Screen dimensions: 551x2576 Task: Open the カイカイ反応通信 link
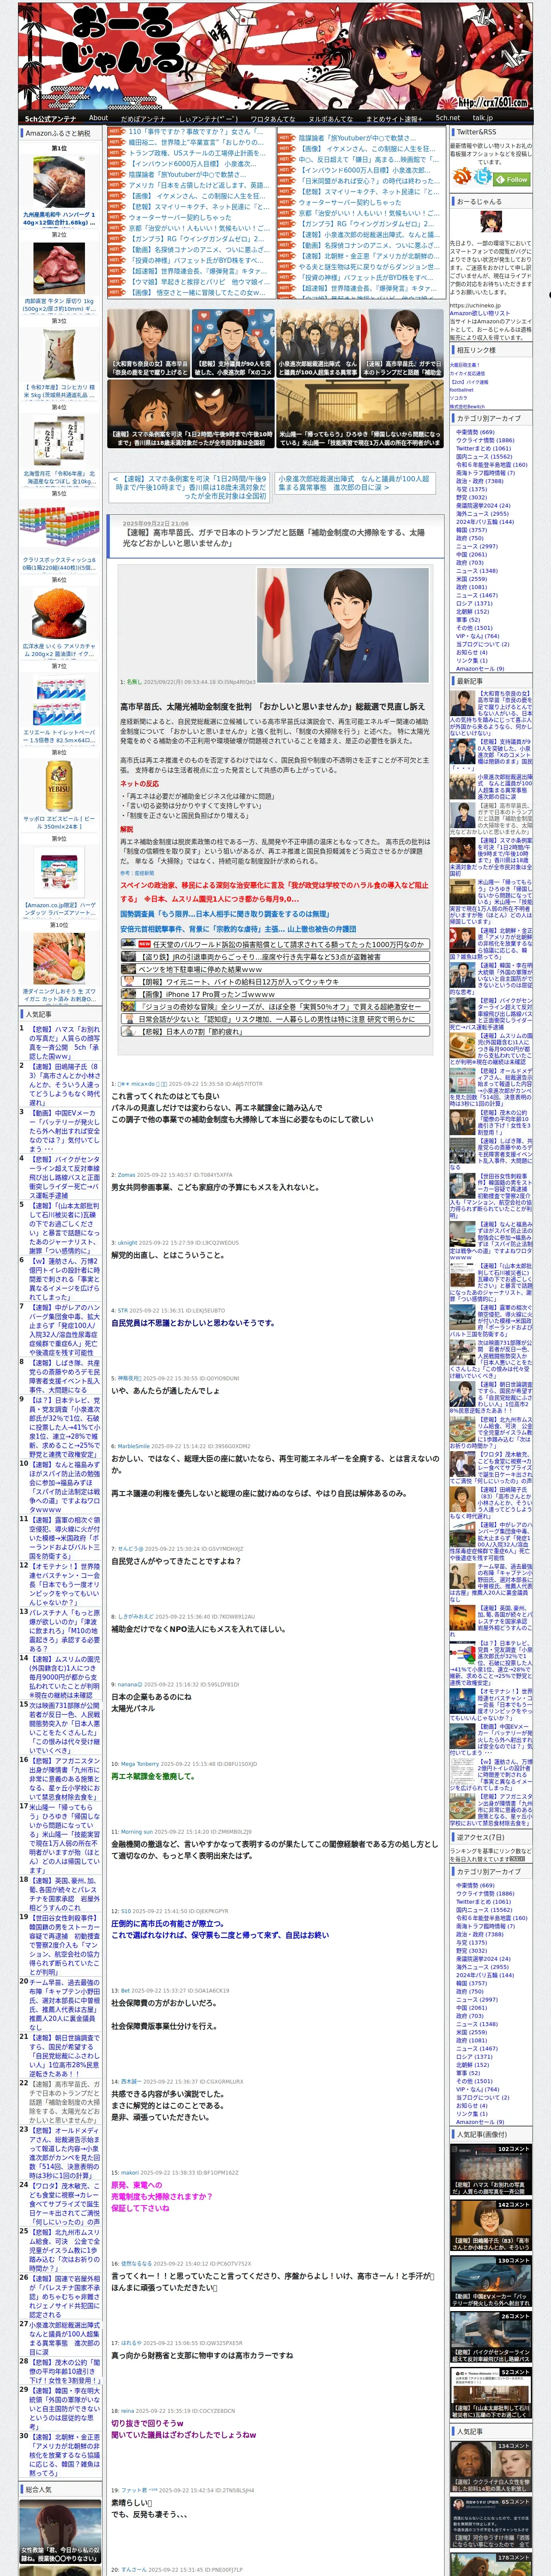coord(467,373)
